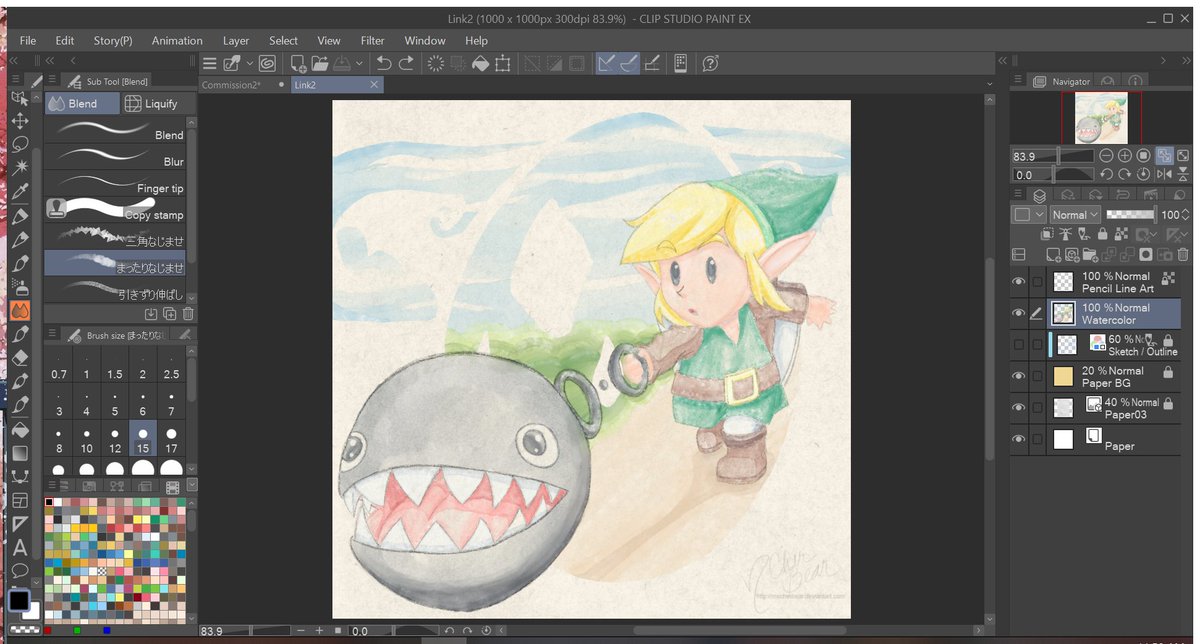This screenshot has height=644, width=1200.
Task: Select the Gradient tool in the toolbar
Action: (x=19, y=453)
